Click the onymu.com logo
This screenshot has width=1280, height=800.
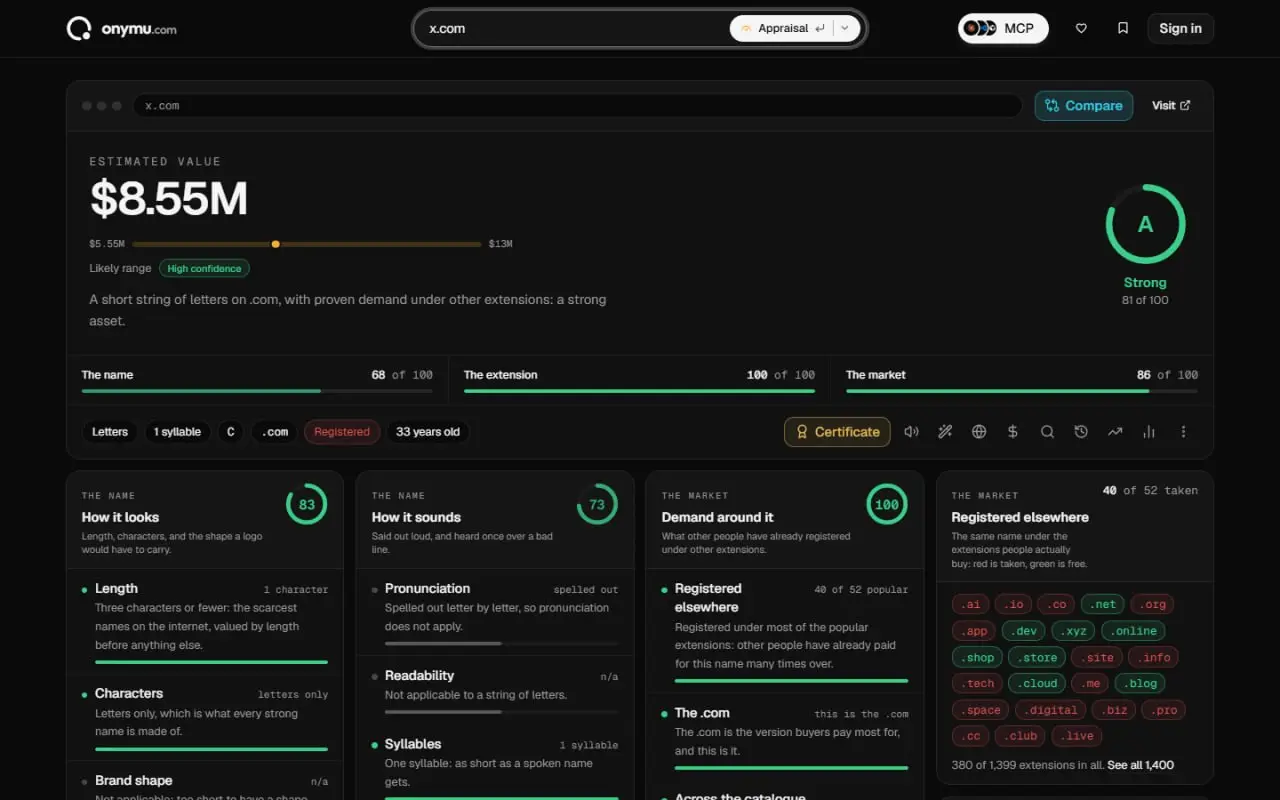[122, 29]
